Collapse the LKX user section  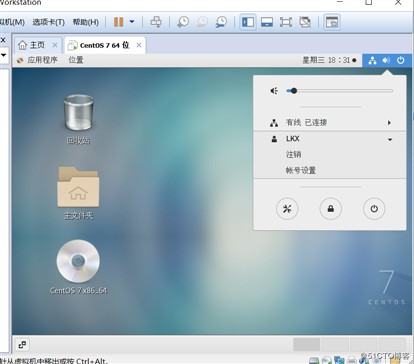click(x=330, y=139)
